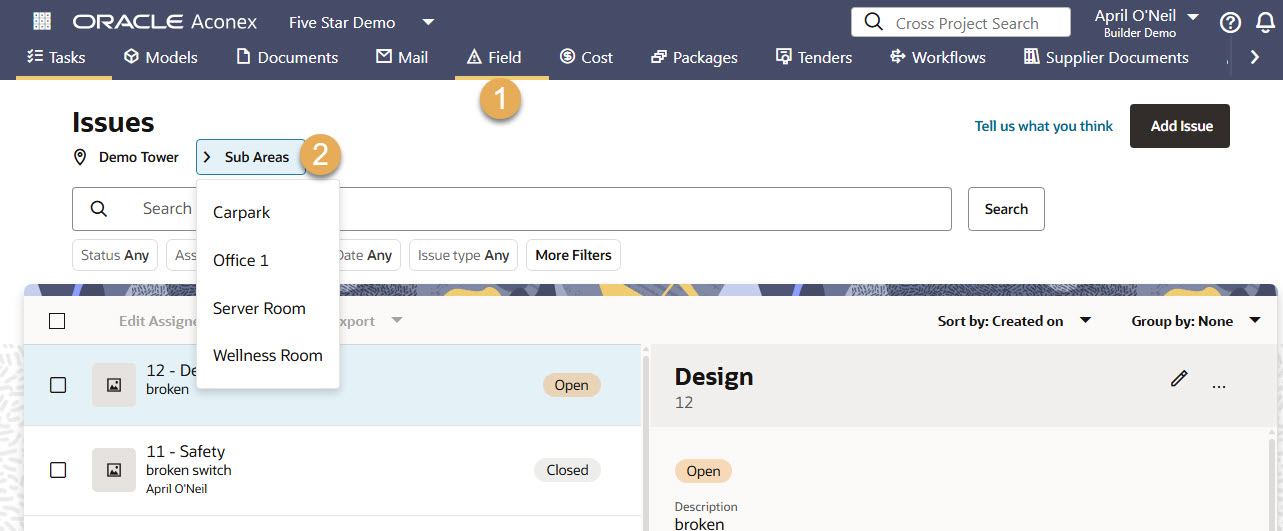1283x531 pixels.
Task: Open the Cost tab
Action: click(x=586, y=57)
